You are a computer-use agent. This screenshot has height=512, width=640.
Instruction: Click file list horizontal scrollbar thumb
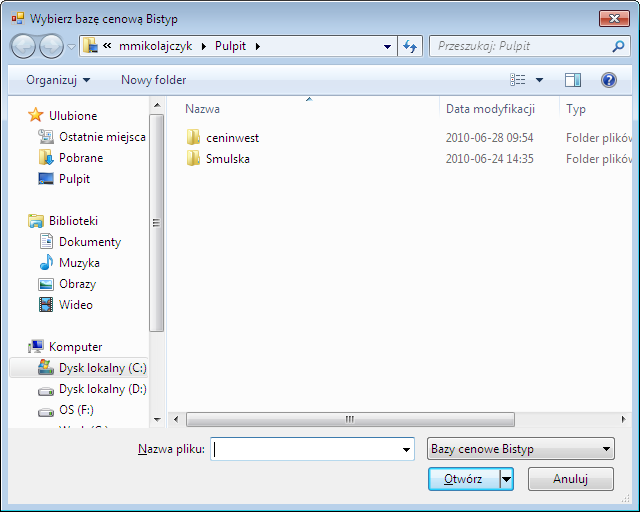pyautogui.click(x=350, y=419)
